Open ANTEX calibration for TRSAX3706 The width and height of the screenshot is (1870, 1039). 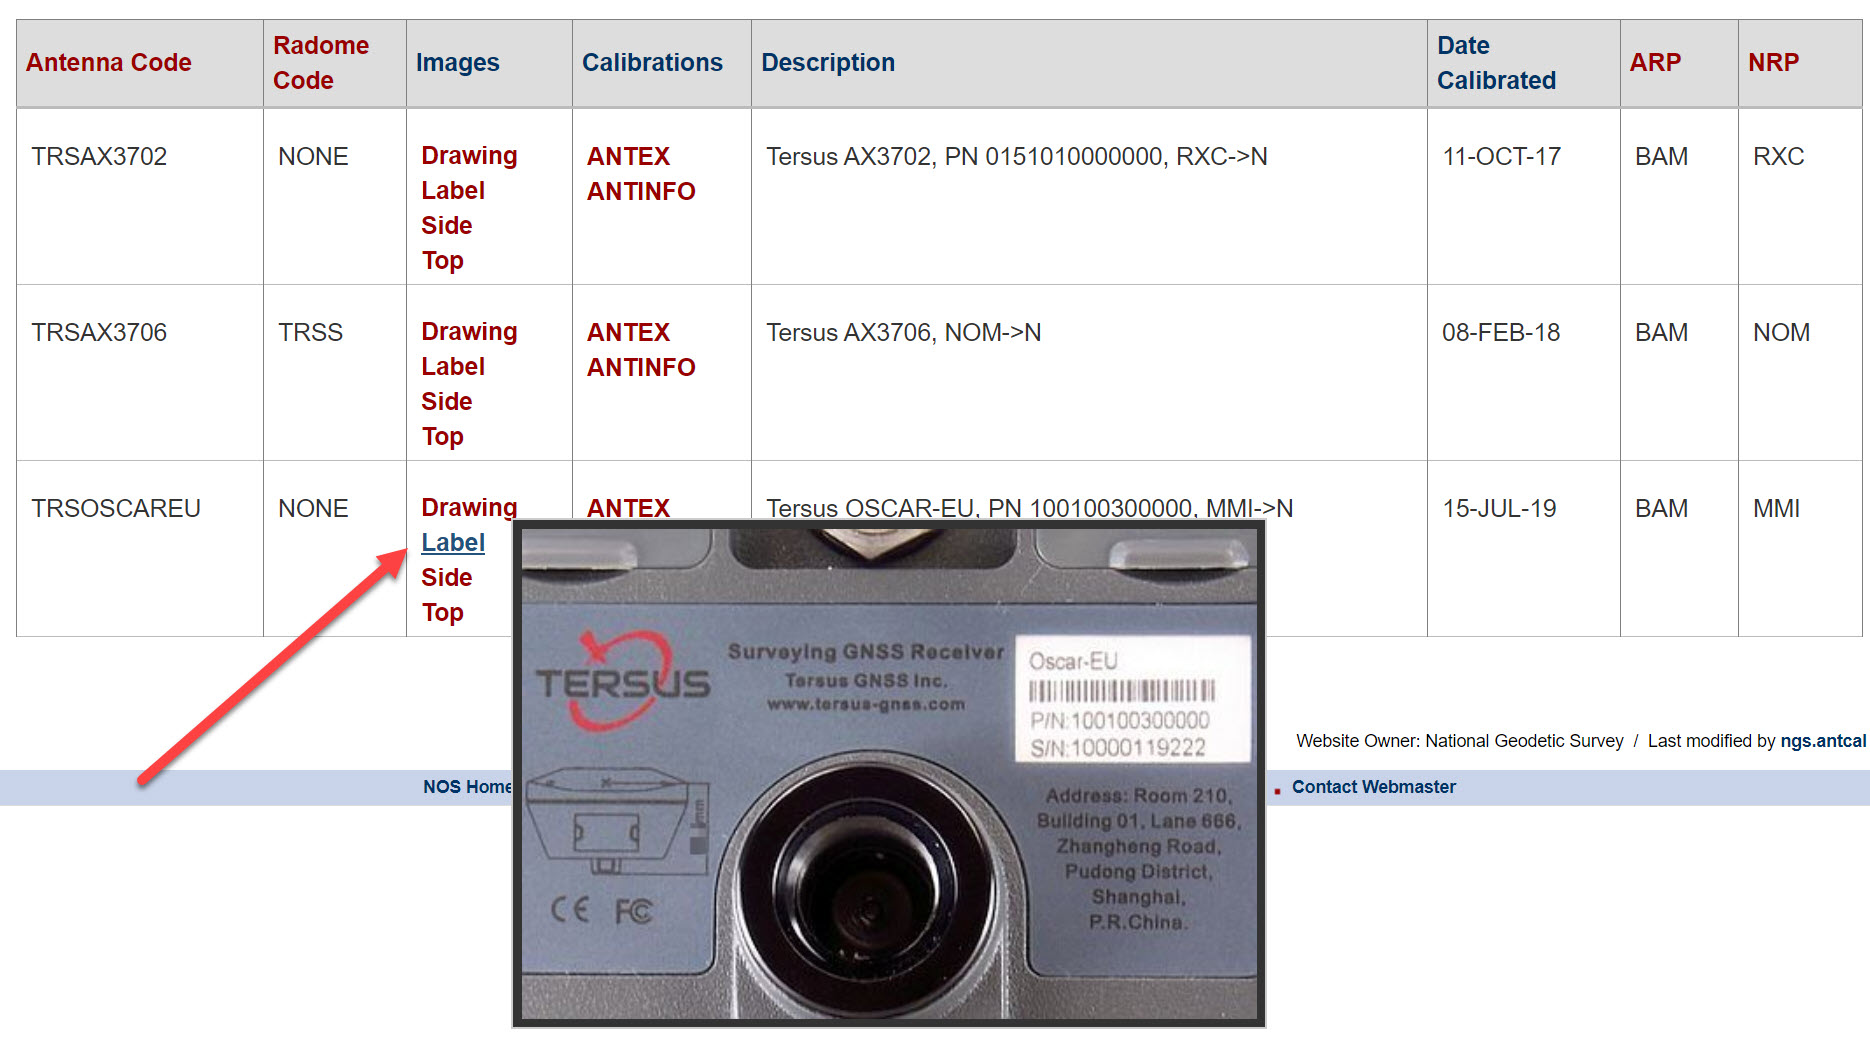(627, 333)
